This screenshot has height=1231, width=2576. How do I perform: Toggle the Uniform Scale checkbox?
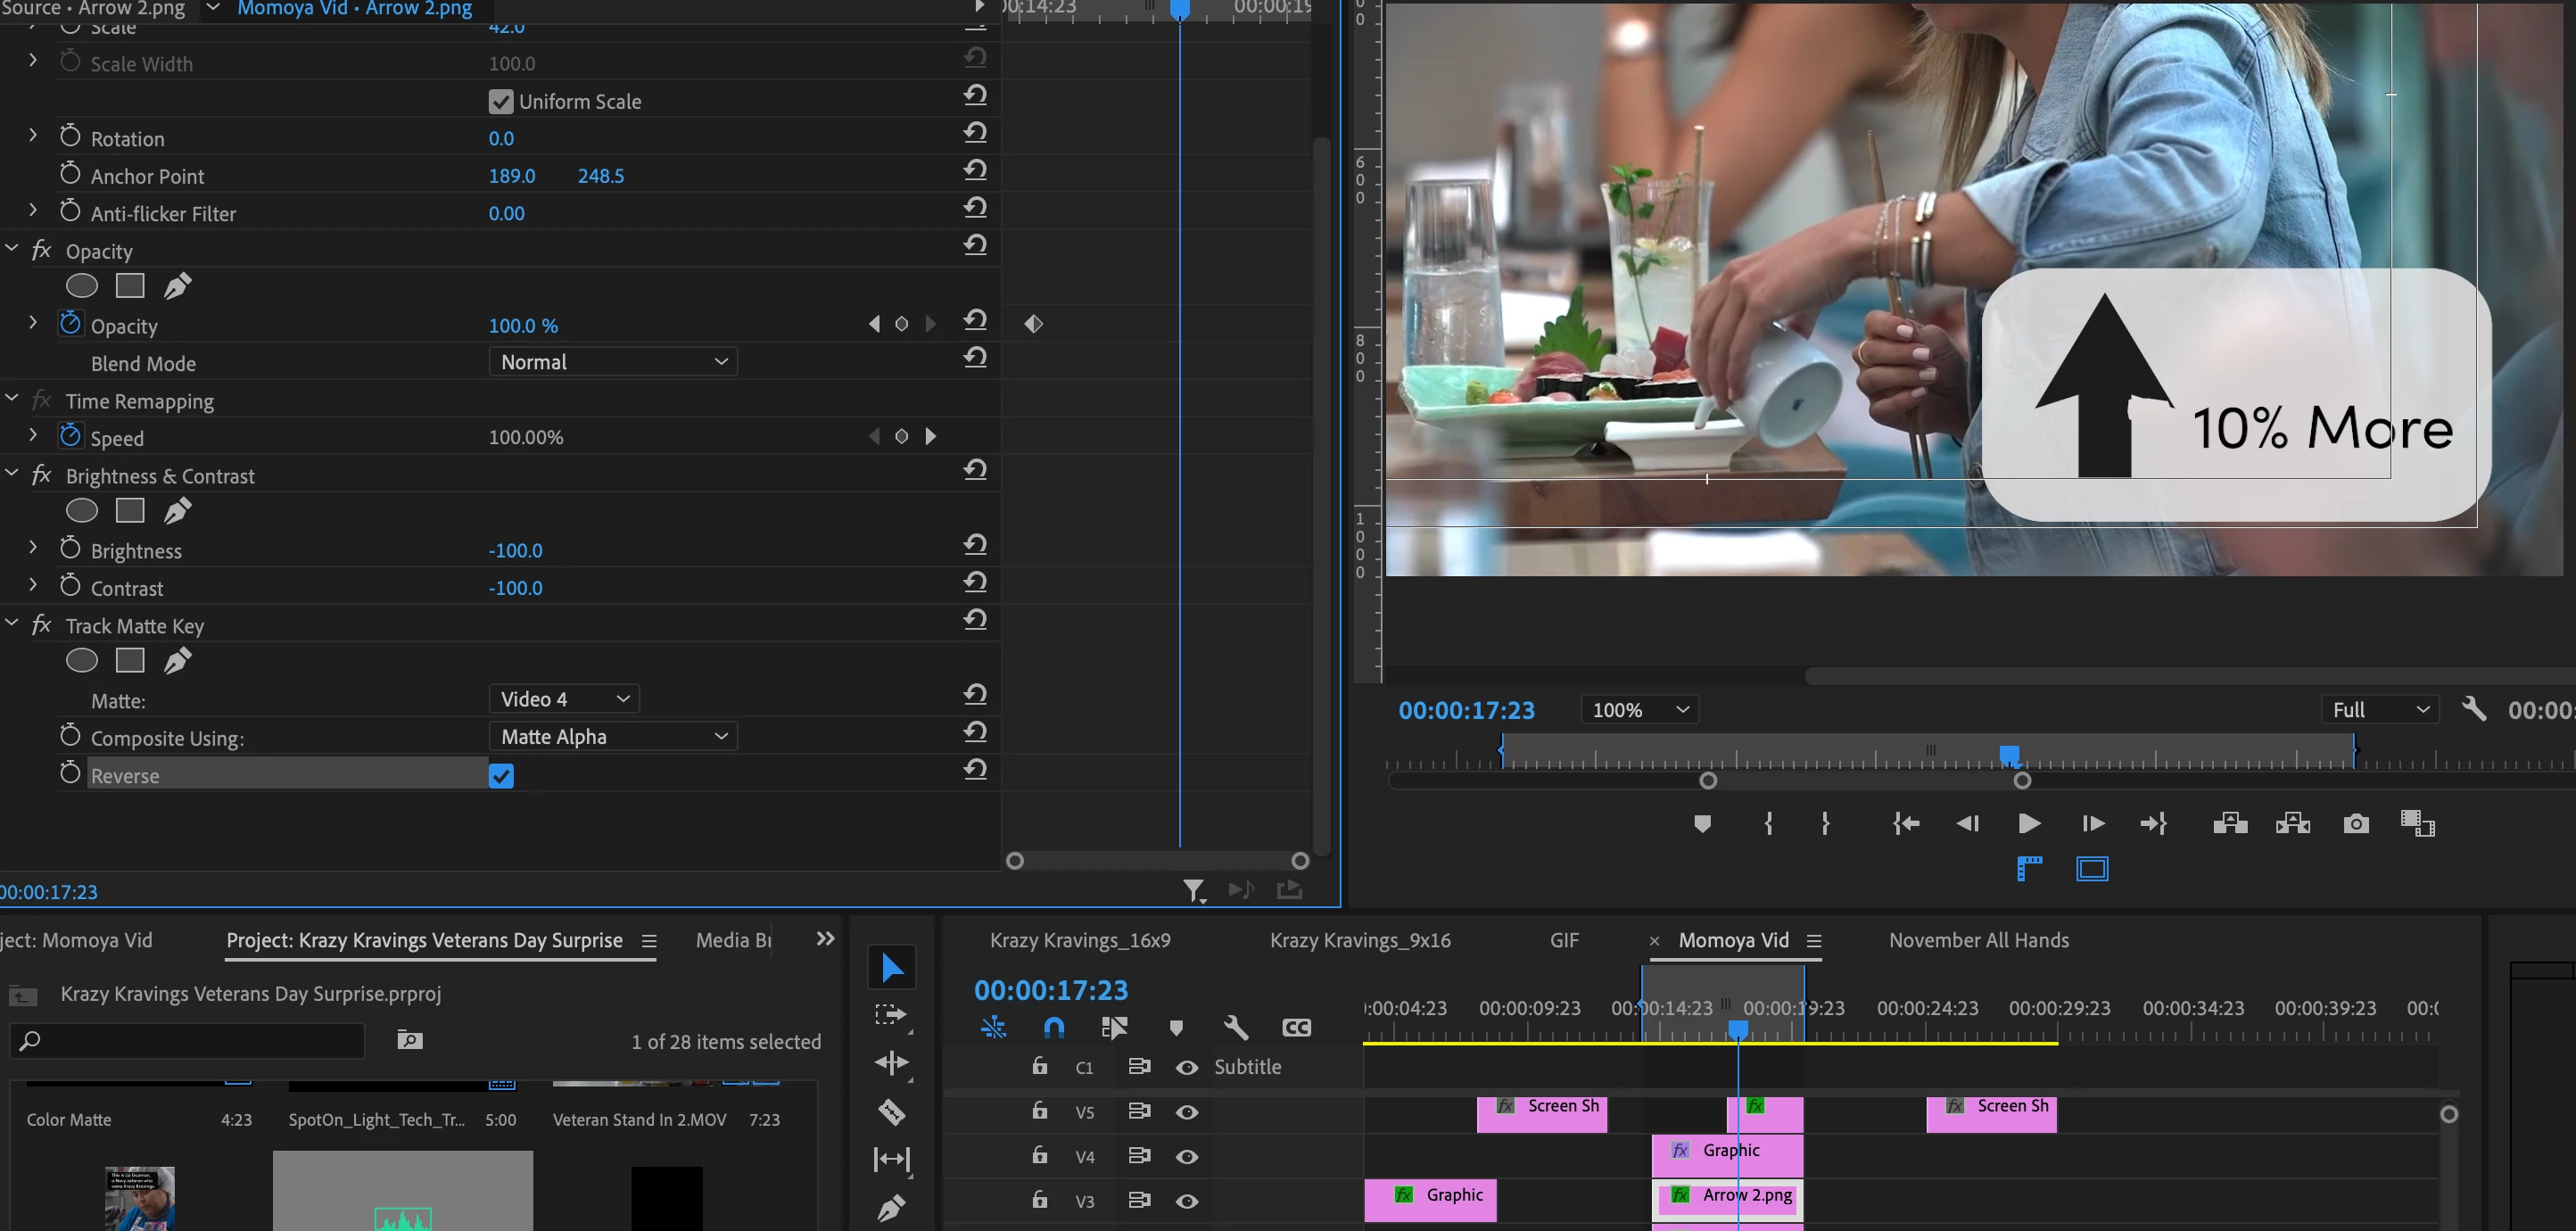(x=501, y=102)
